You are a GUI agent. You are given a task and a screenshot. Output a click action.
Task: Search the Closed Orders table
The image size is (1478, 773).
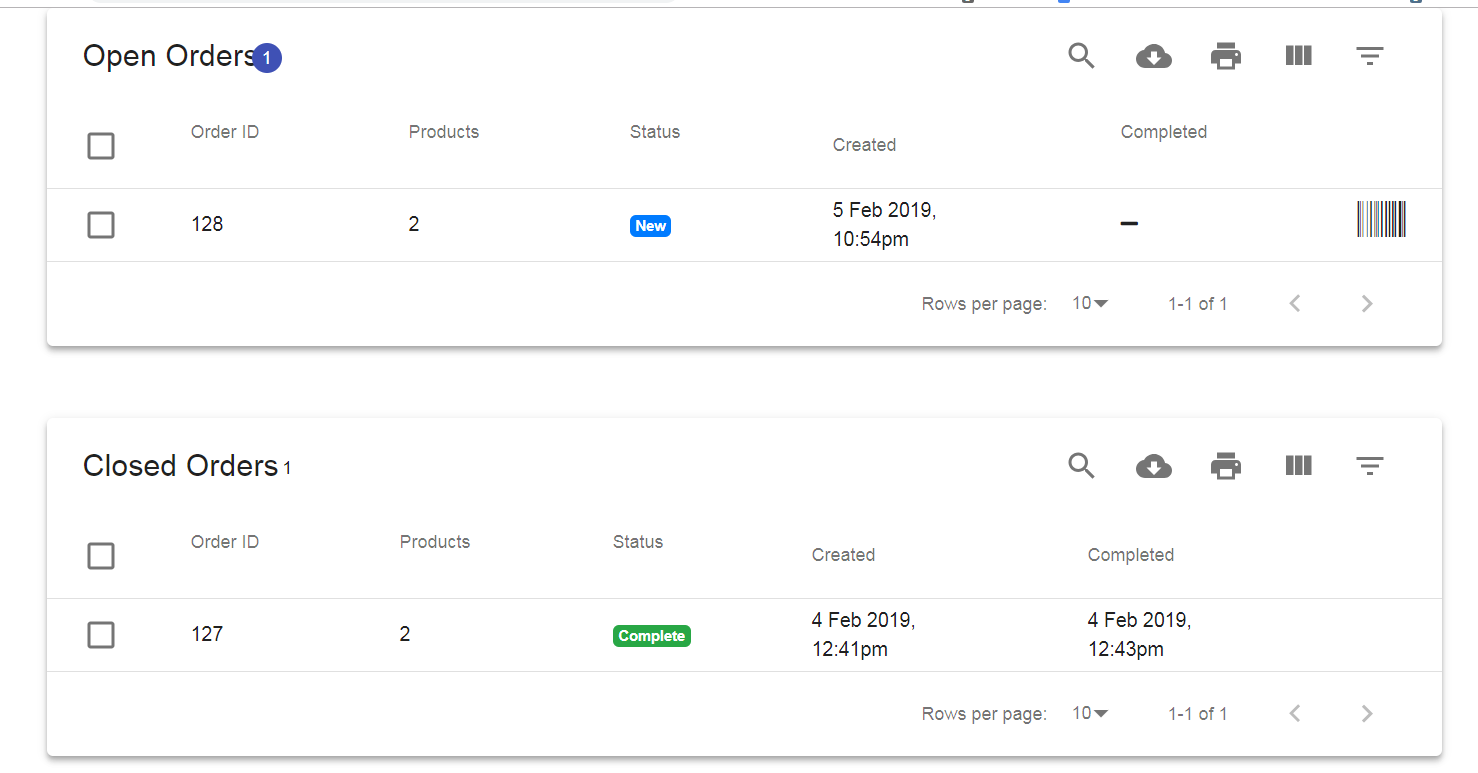pos(1081,466)
